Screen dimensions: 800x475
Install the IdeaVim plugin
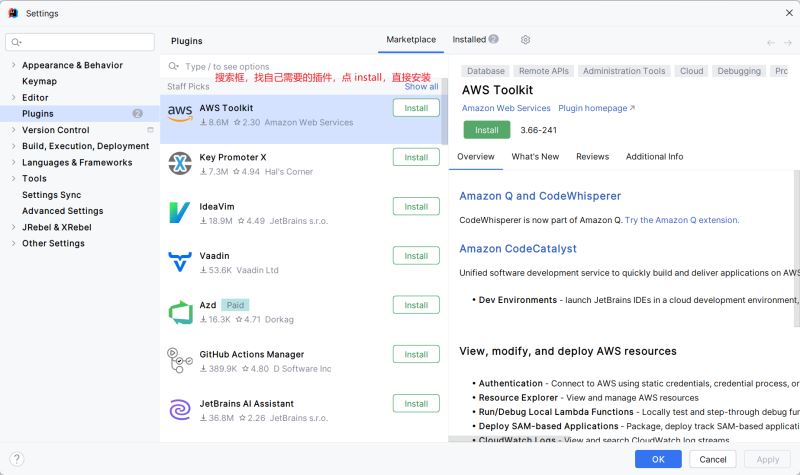(x=416, y=207)
